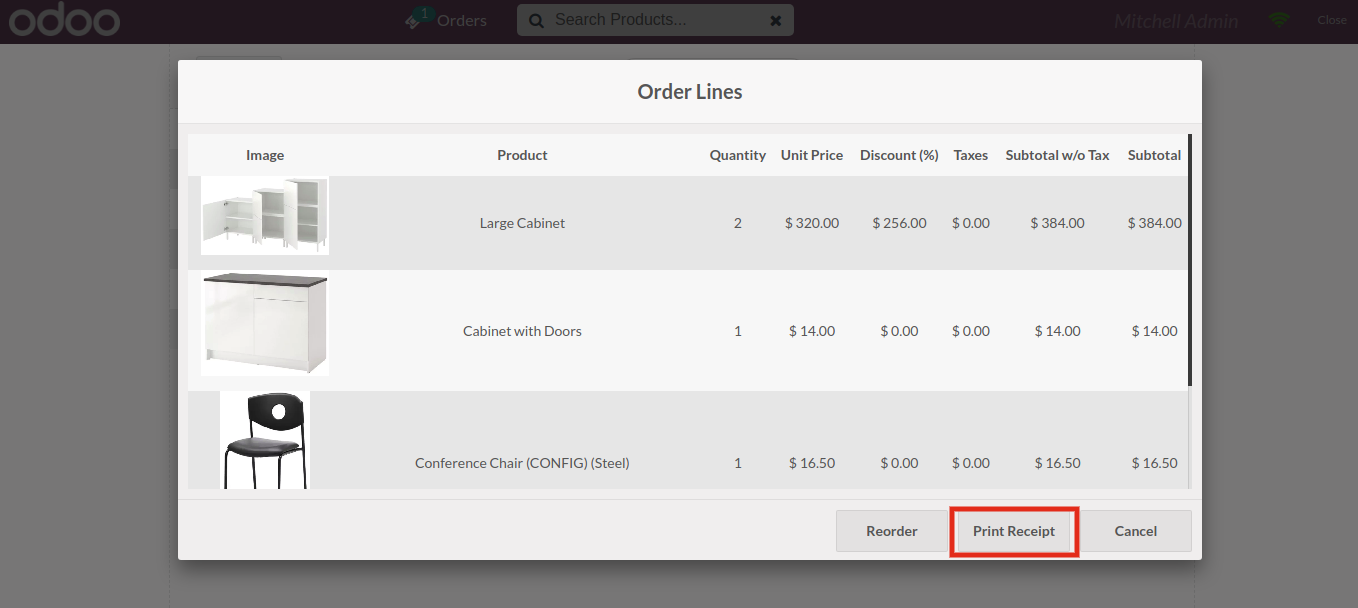This screenshot has height=608, width=1358.
Task: Open the Large Cabinet product image
Action: (x=265, y=215)
